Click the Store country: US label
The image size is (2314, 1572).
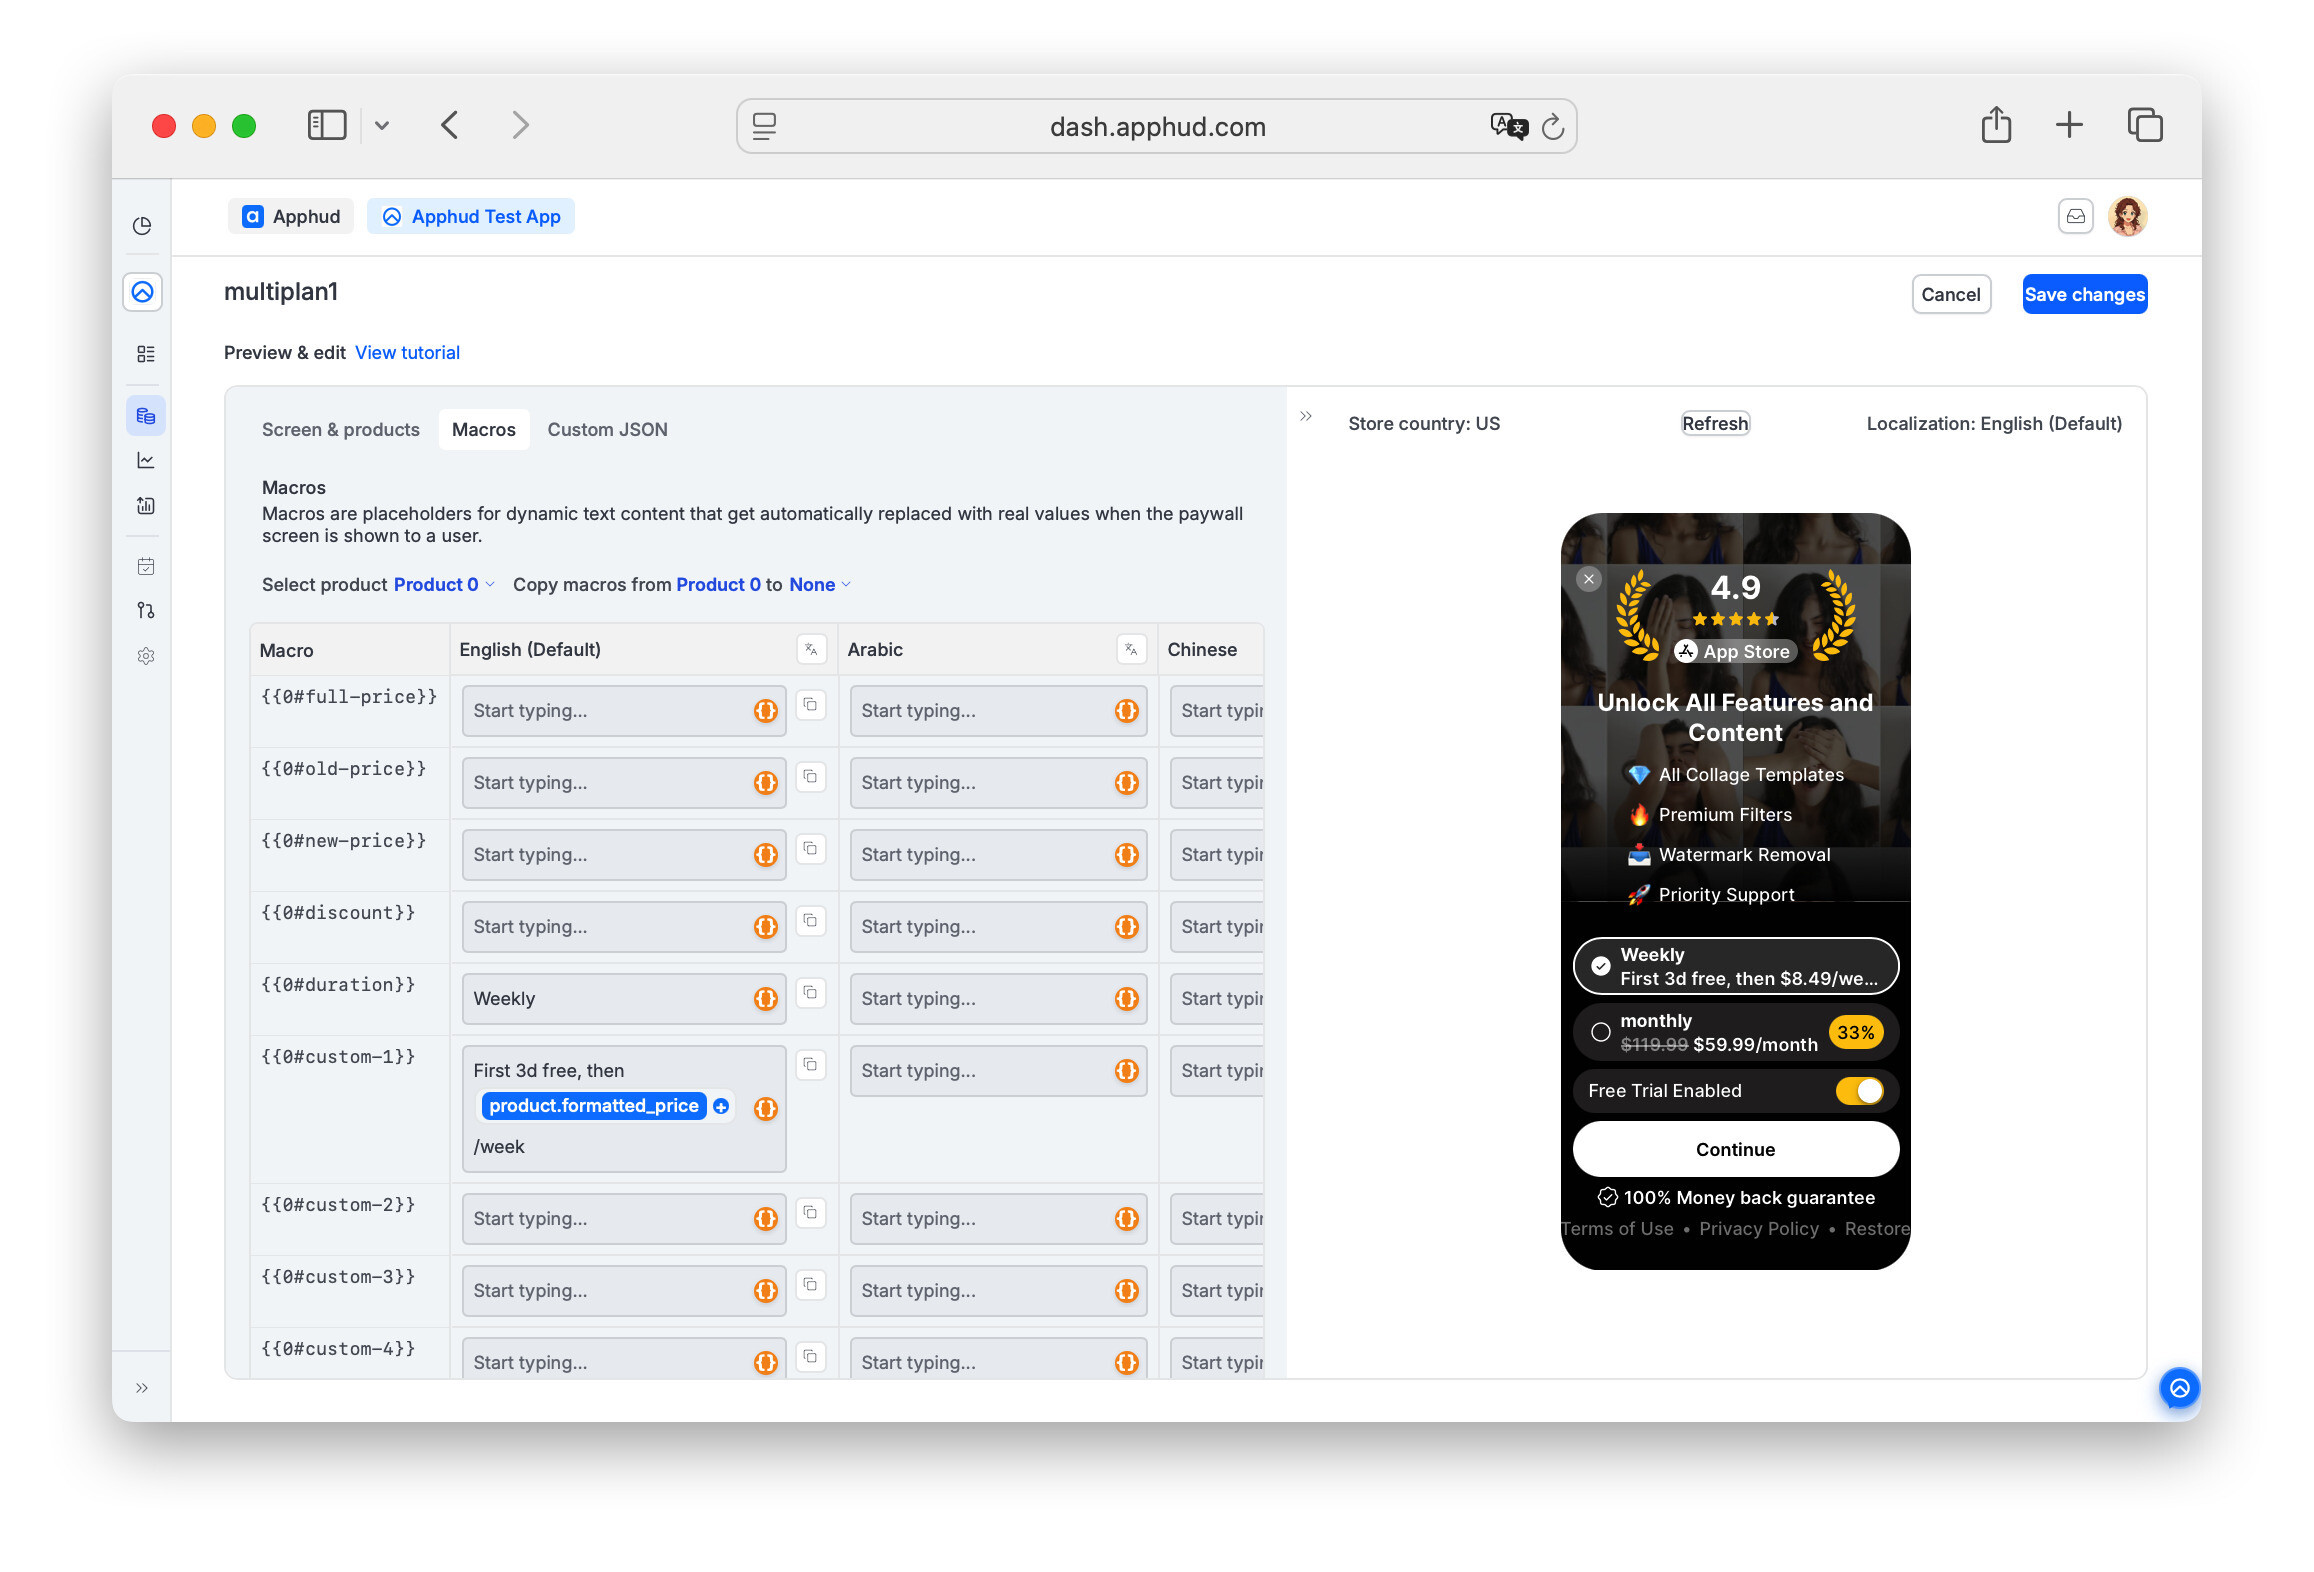(1424, 423)
